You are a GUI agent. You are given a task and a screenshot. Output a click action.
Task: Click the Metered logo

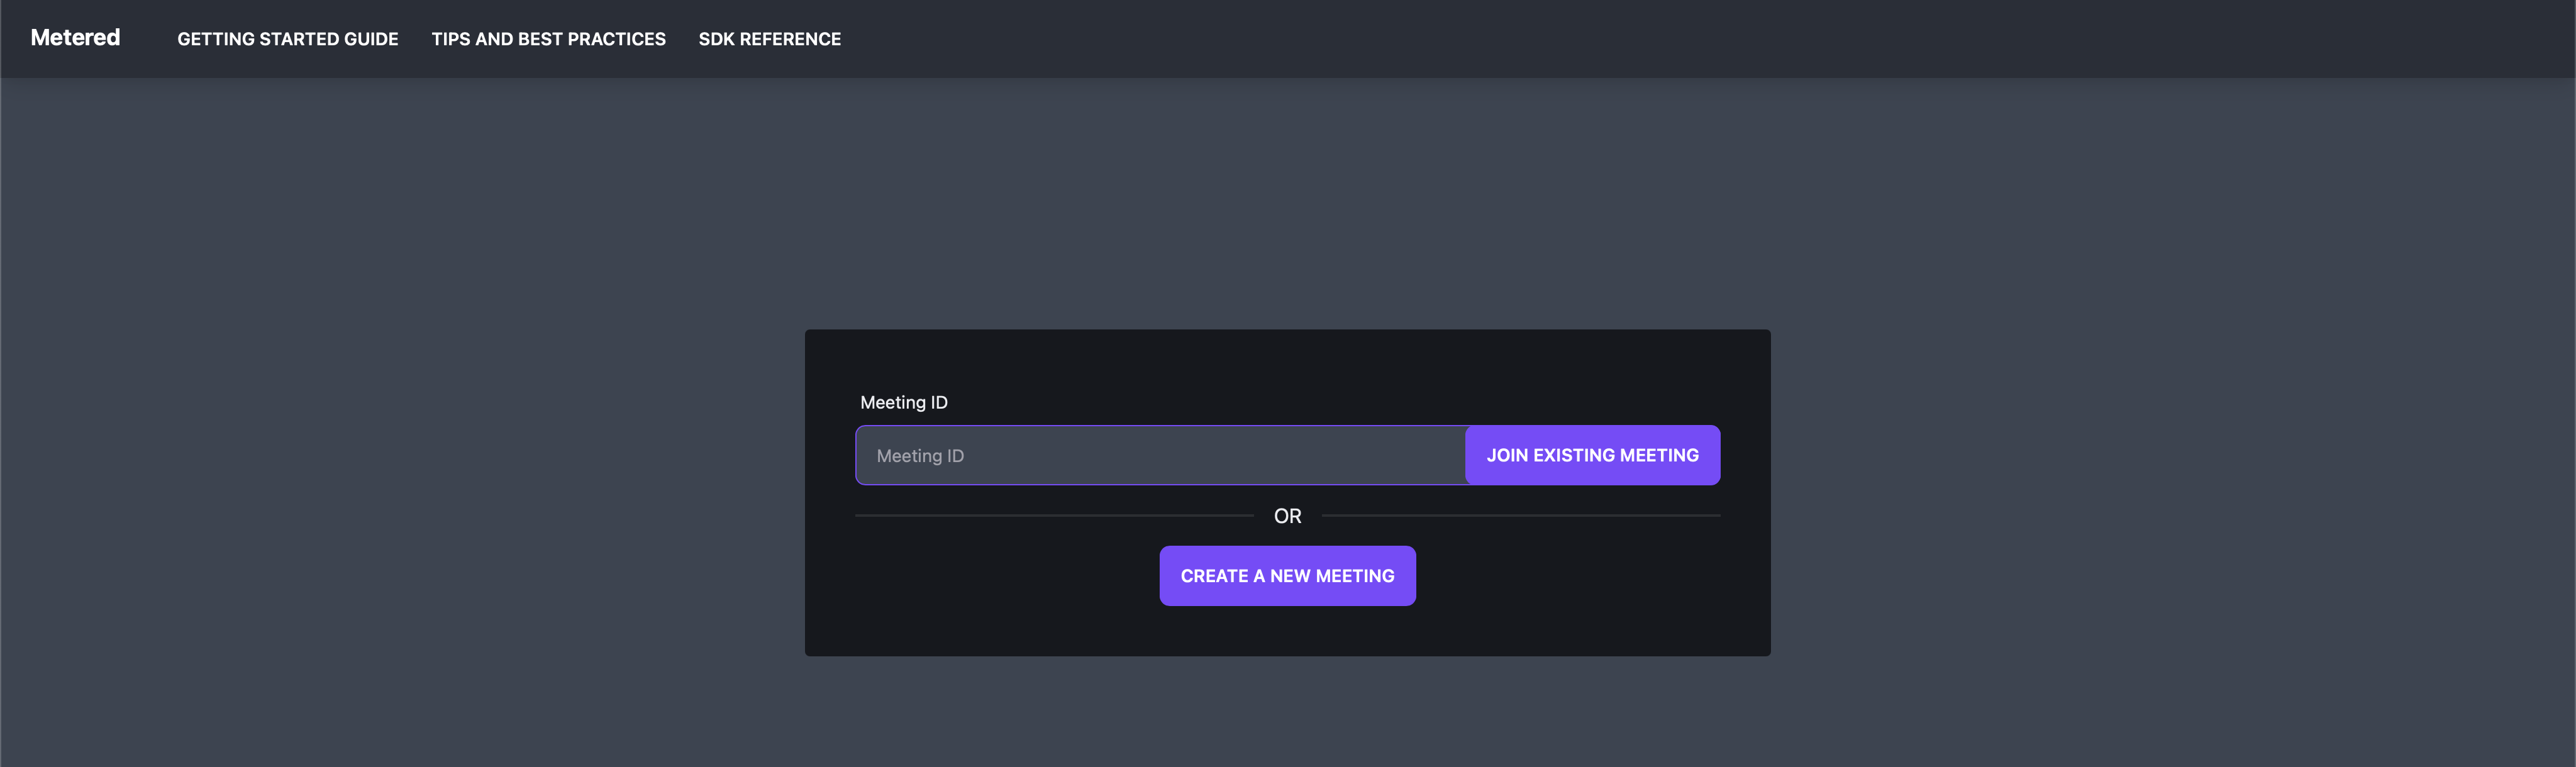tap(75, 38)
